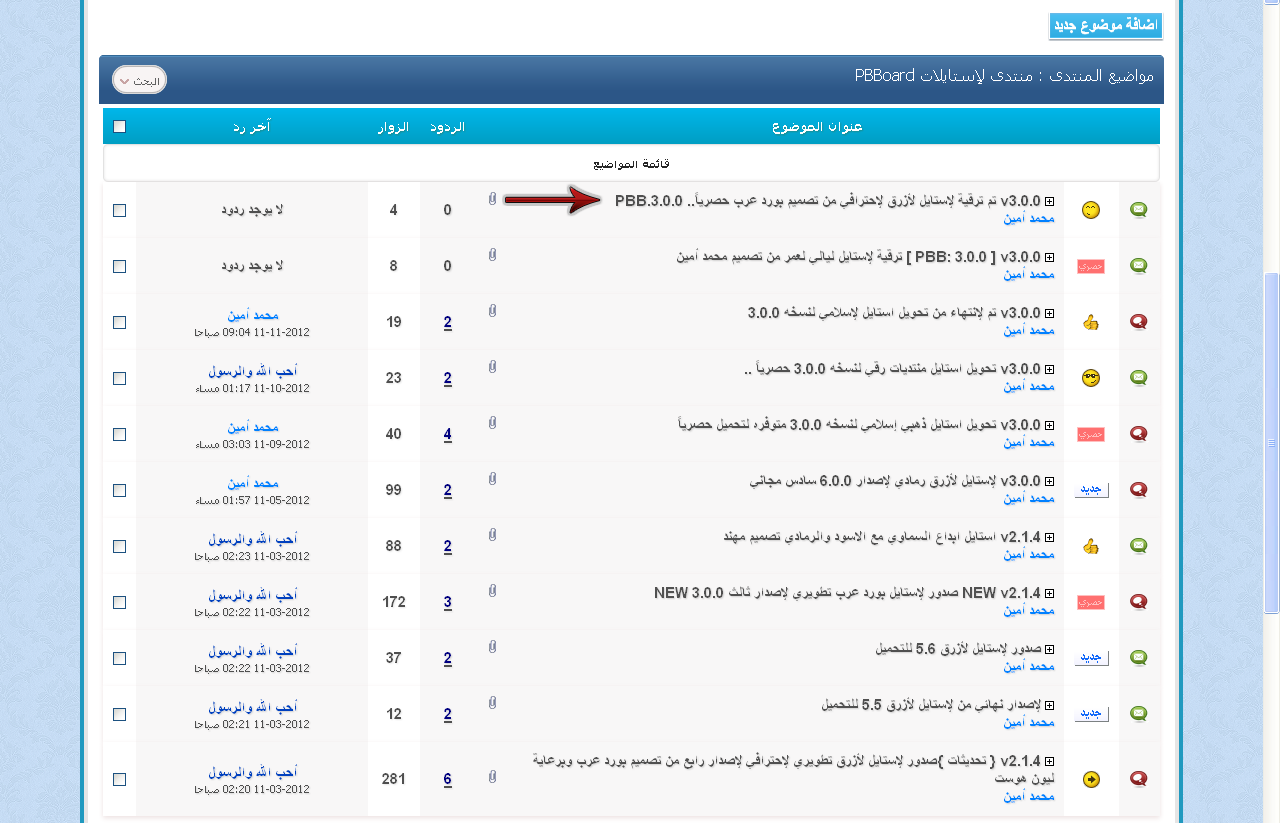
Task: Check the checkbox for the first topic row
Action: (x=120, y=210)
